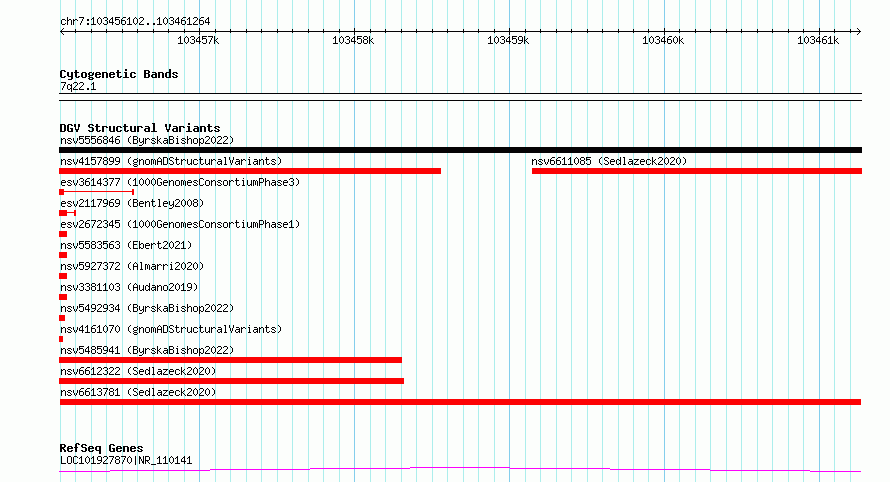Click the chr7:103456102..103461264 coordinate label

[135, 22]
